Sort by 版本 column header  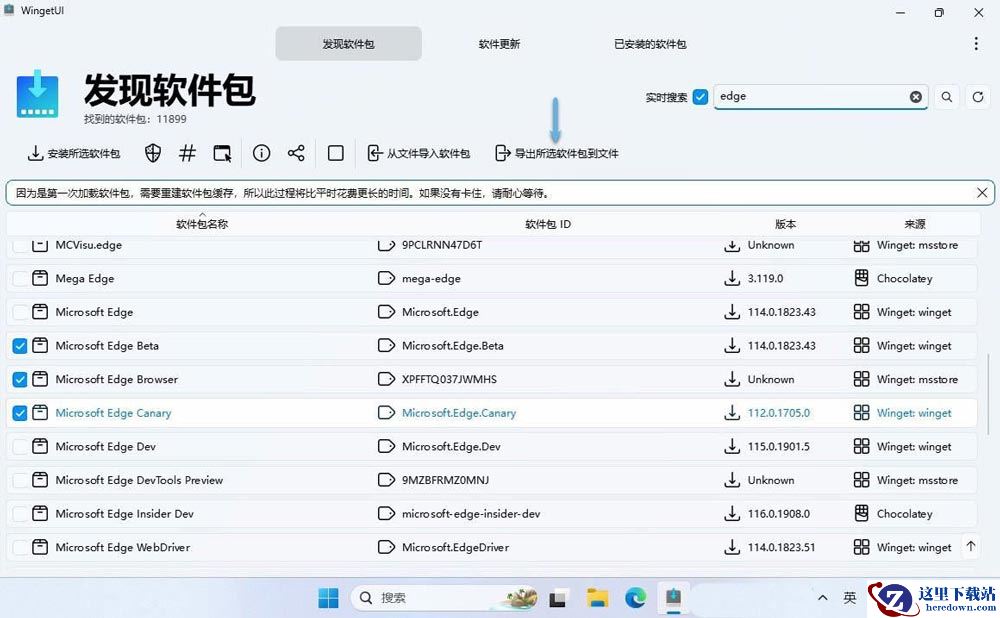tap(785, 224)
